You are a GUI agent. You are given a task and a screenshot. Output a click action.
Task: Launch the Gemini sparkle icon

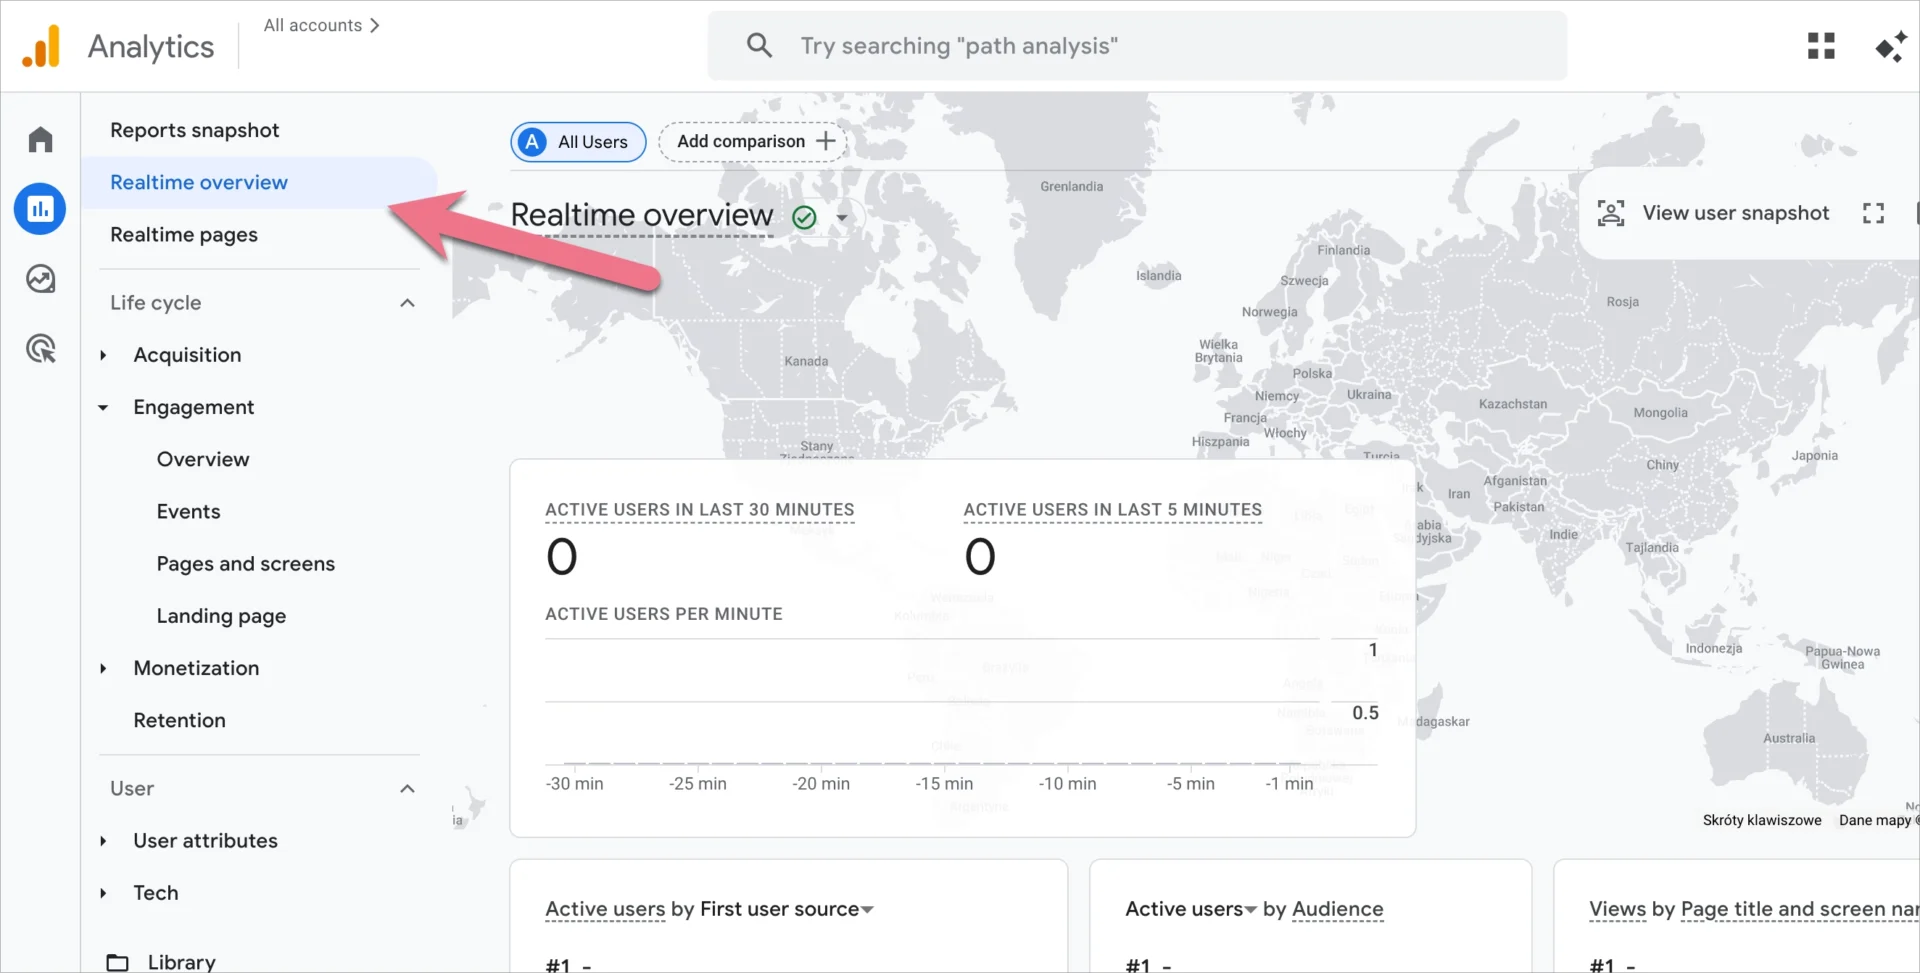point(1890,45)
